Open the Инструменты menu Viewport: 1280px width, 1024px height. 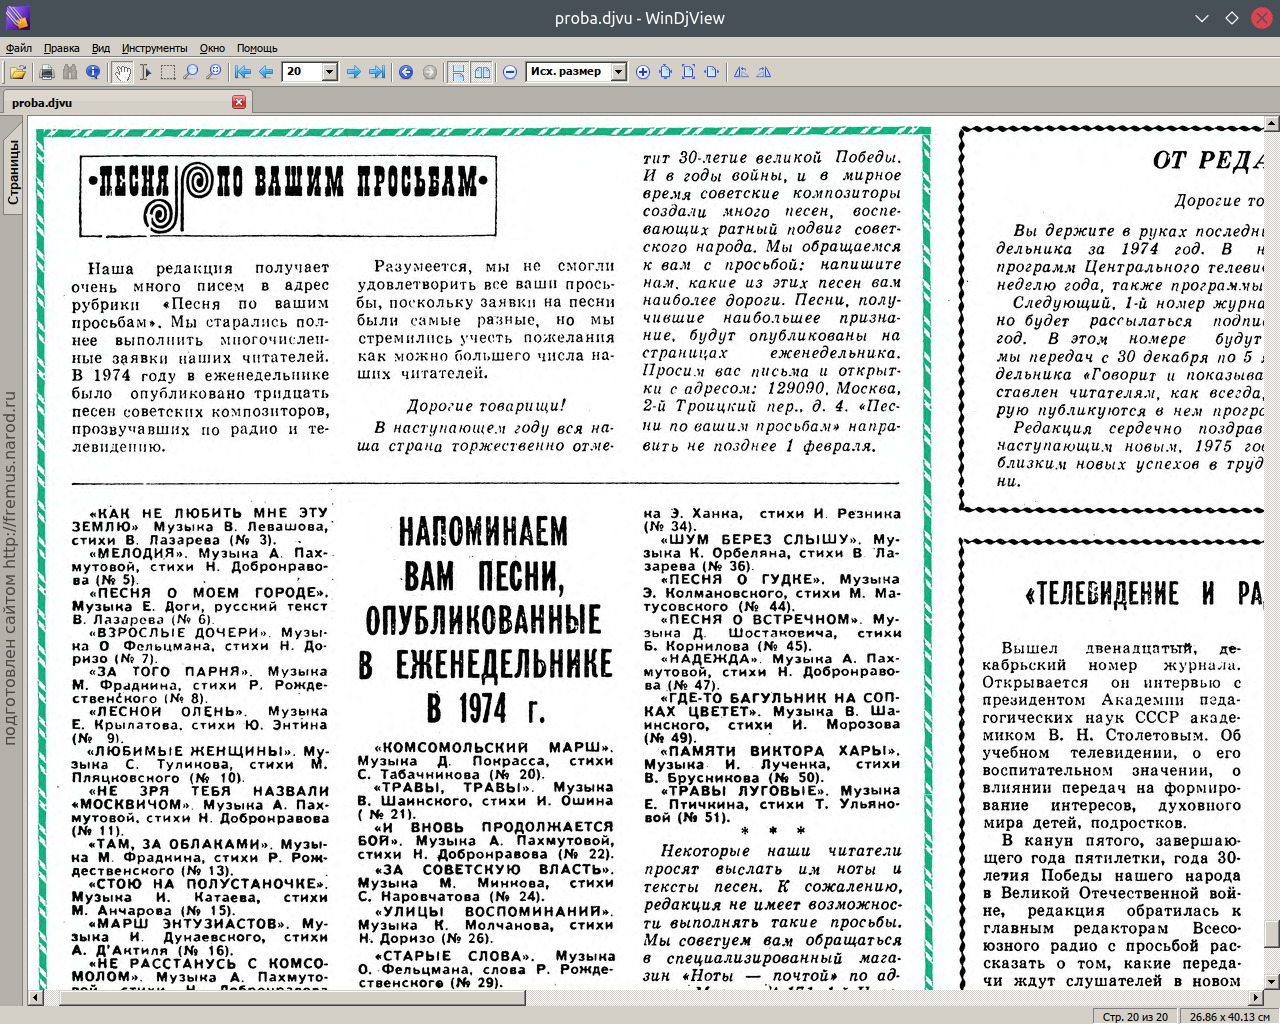[x=154, y=48]
